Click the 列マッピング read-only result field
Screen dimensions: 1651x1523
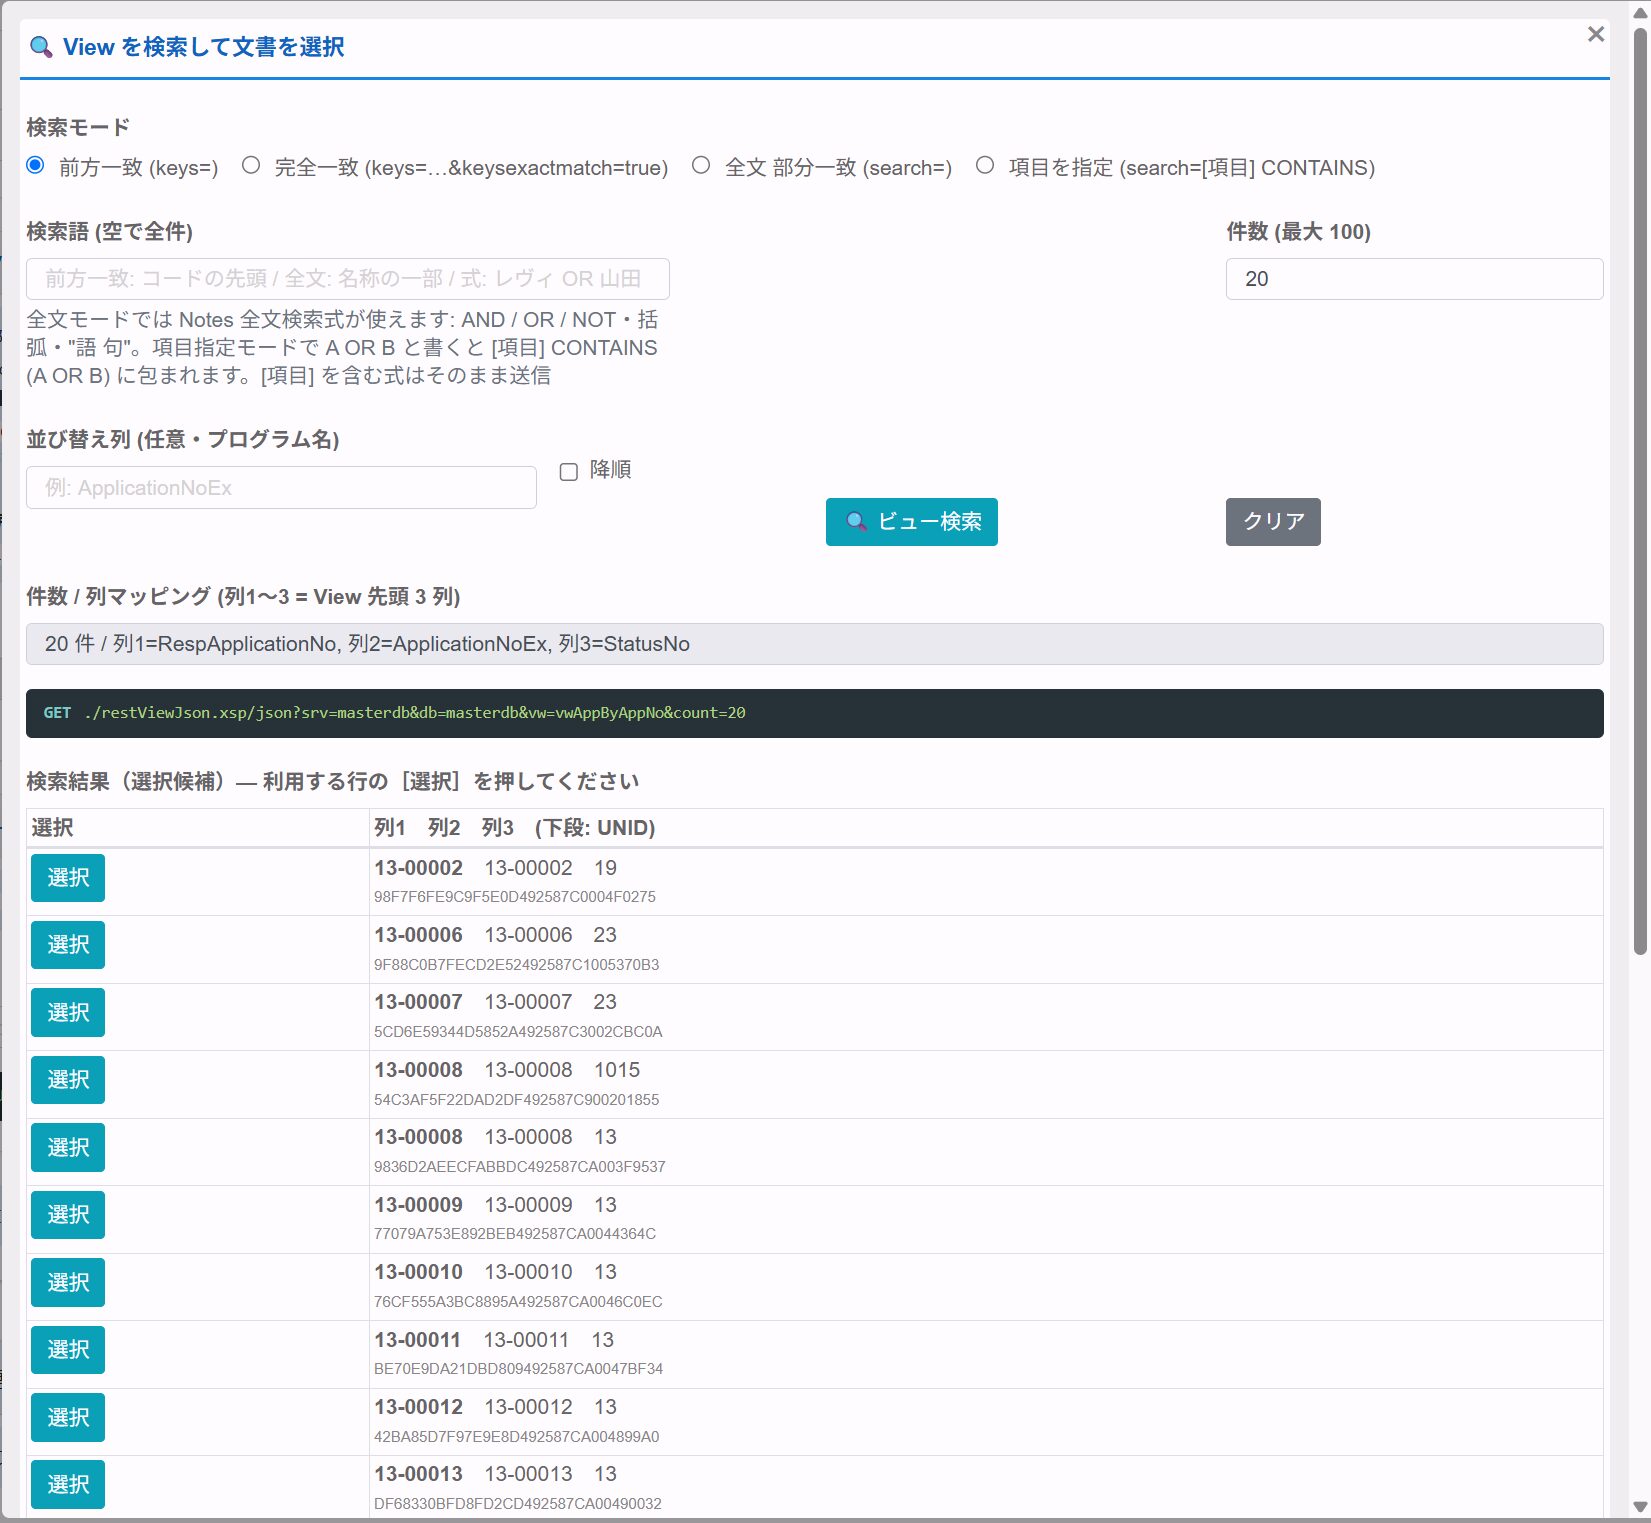click(815, 644)
